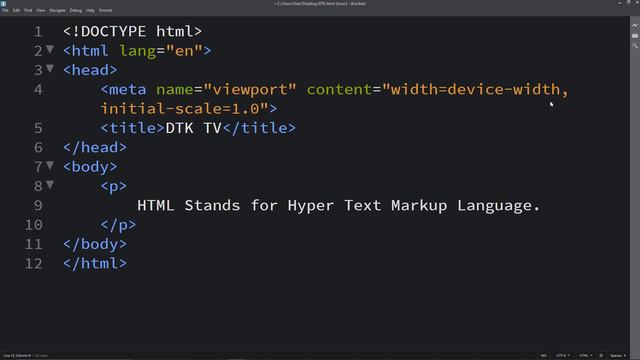This screenshot has width=640, height=360.
Task: Open the Spaces indentation dropdown
Action: [x=618, y=356]
